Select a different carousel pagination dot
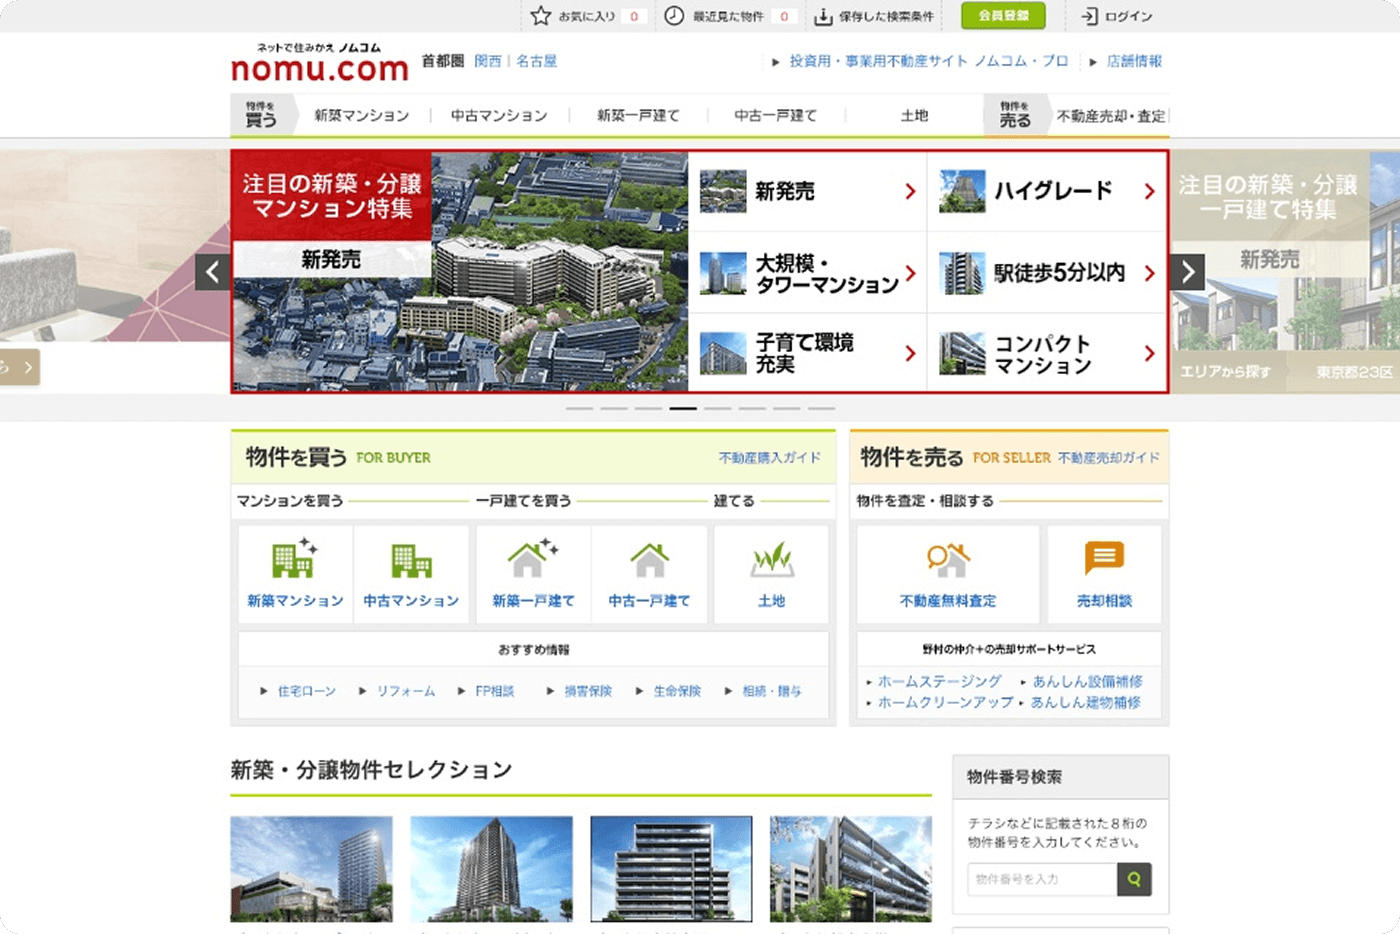 pos(716,408)
